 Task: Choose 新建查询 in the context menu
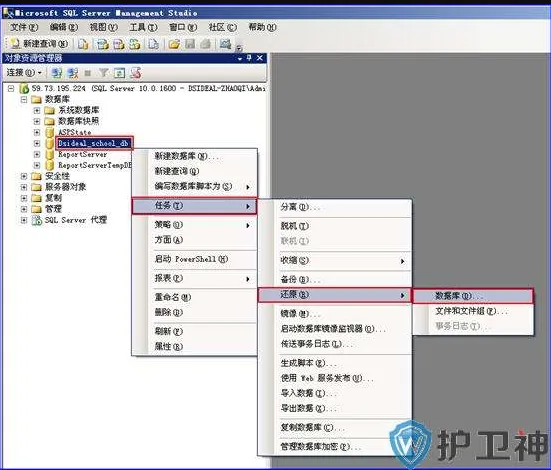pyautogui.click(x=195, y=171)
